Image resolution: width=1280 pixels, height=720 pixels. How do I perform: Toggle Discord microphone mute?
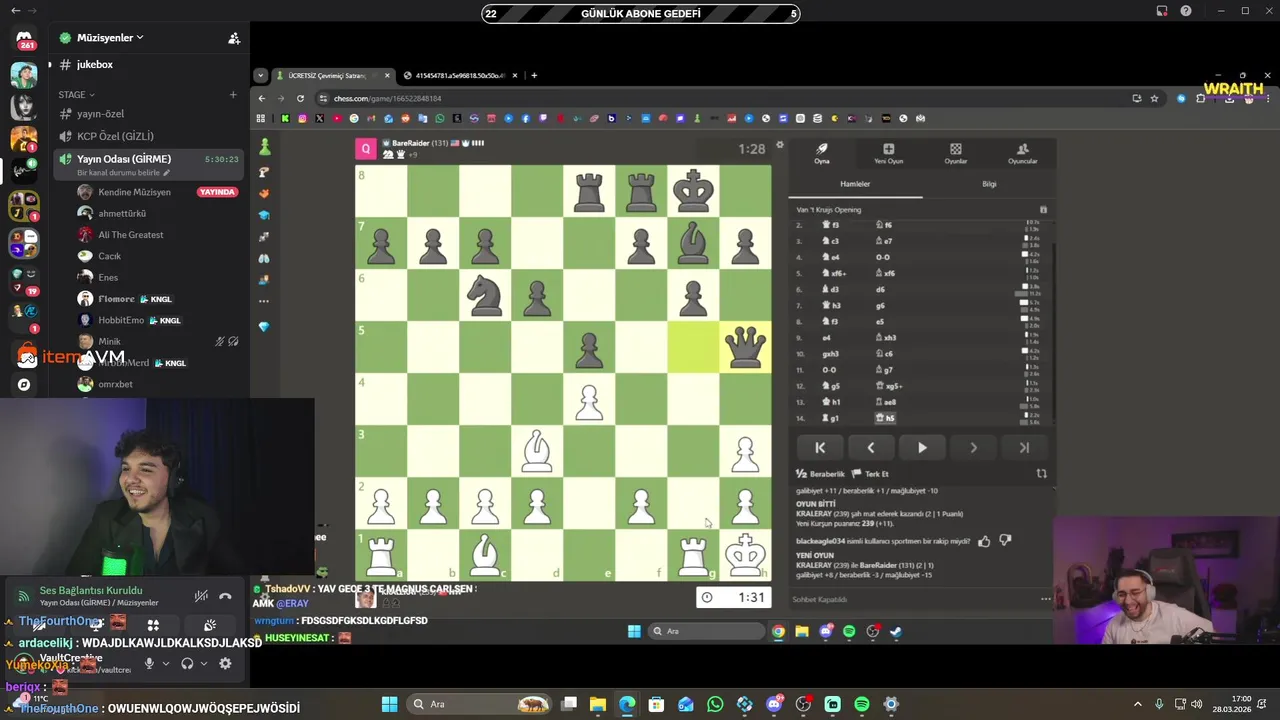click(x=149, y=663)
